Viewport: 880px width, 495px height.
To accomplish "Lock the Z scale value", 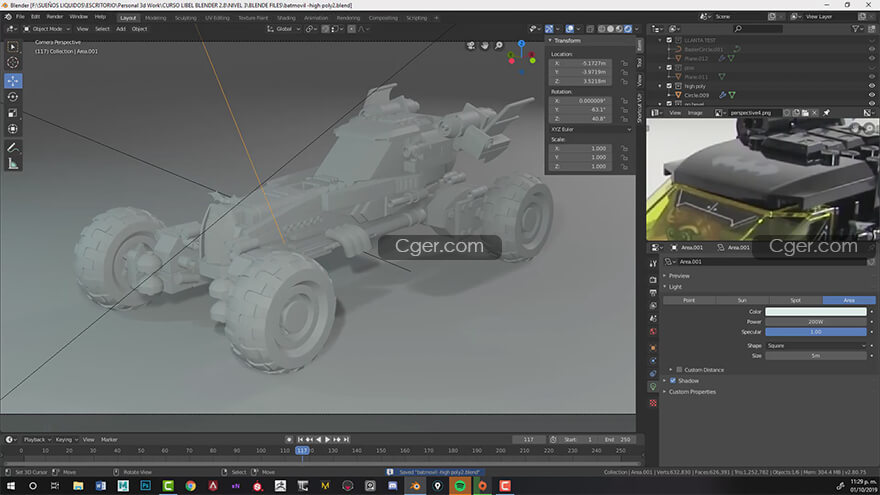I will point(624,167).
